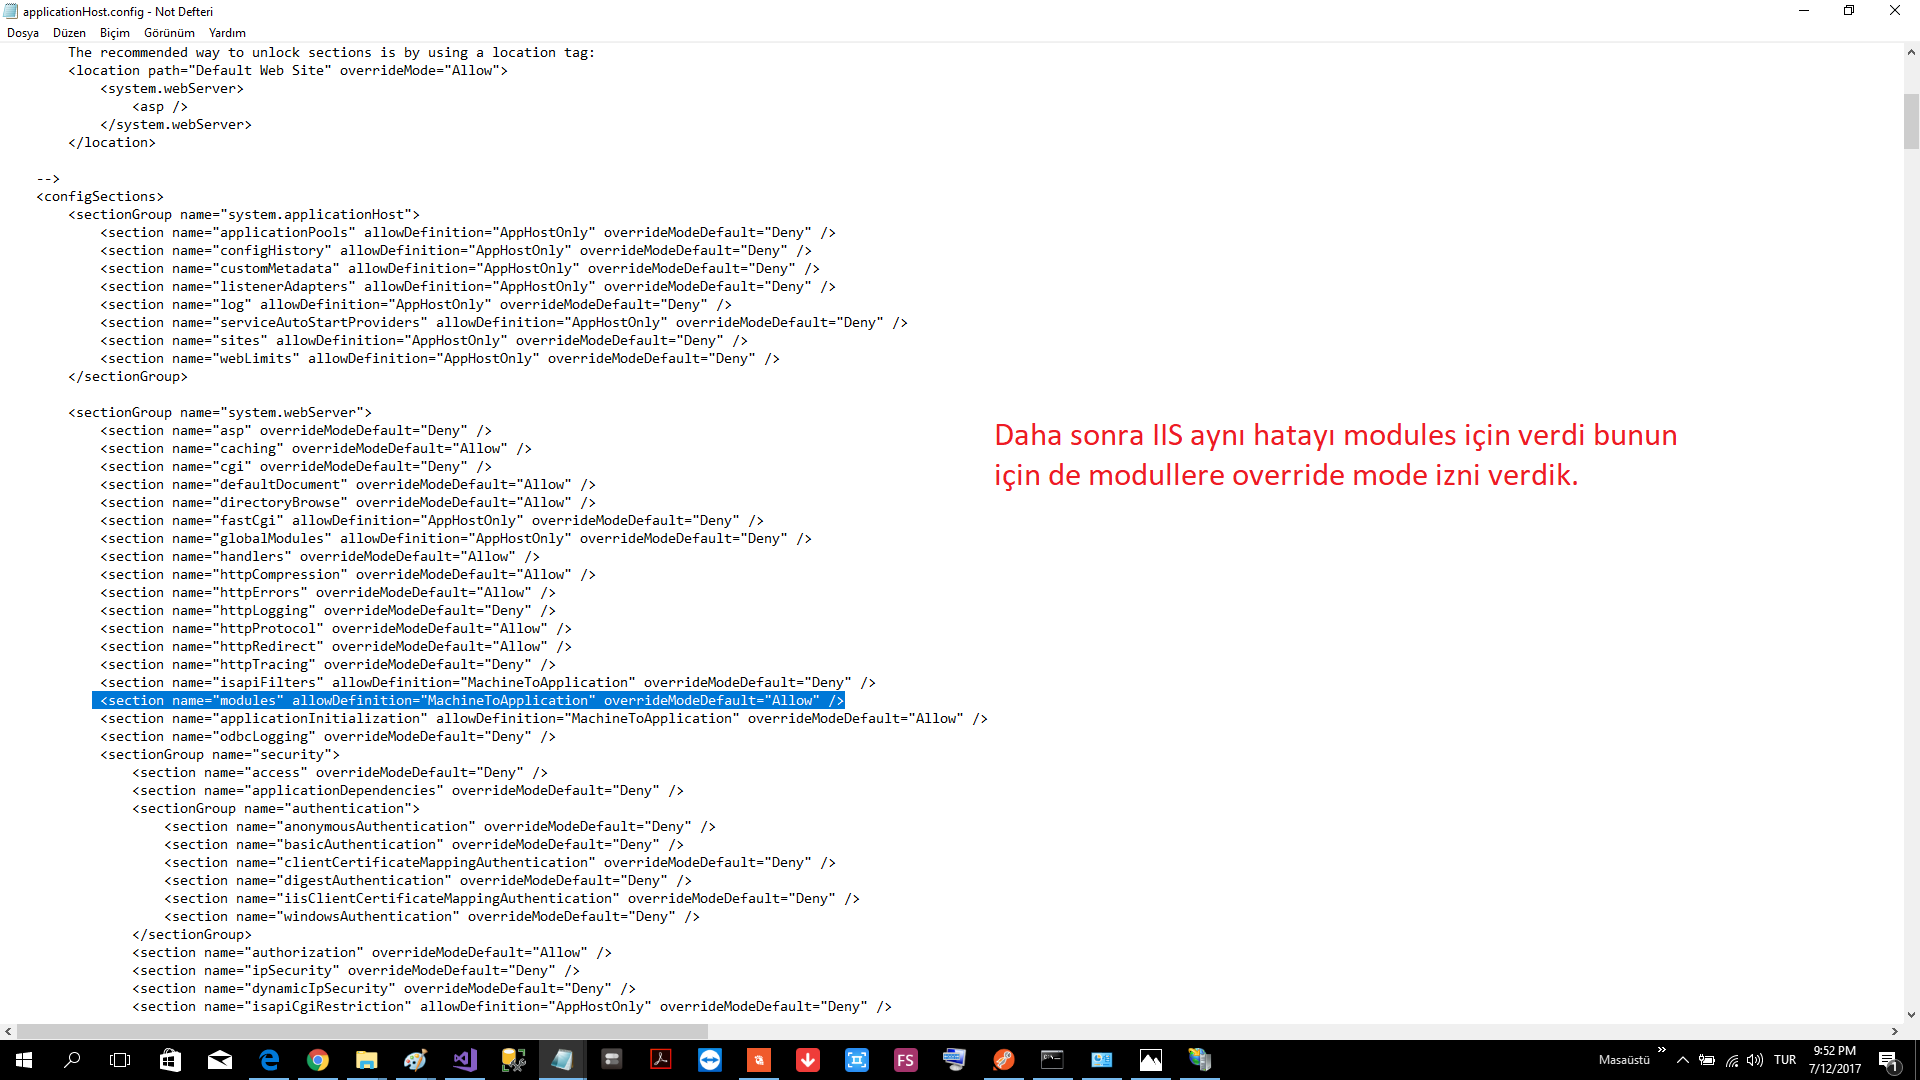Open taskbar search magnifier
Screen dimensions: 1920x1080
point(72,1060)
